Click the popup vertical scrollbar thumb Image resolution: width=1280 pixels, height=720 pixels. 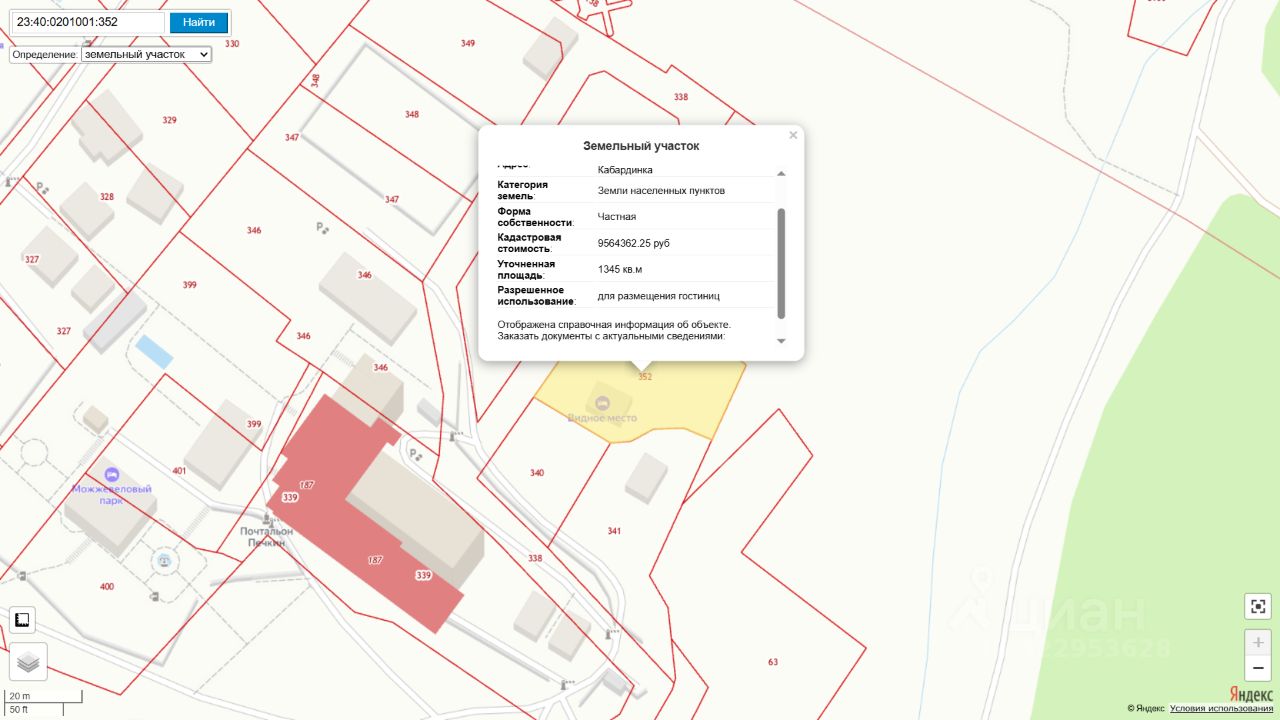pos(781,263)
